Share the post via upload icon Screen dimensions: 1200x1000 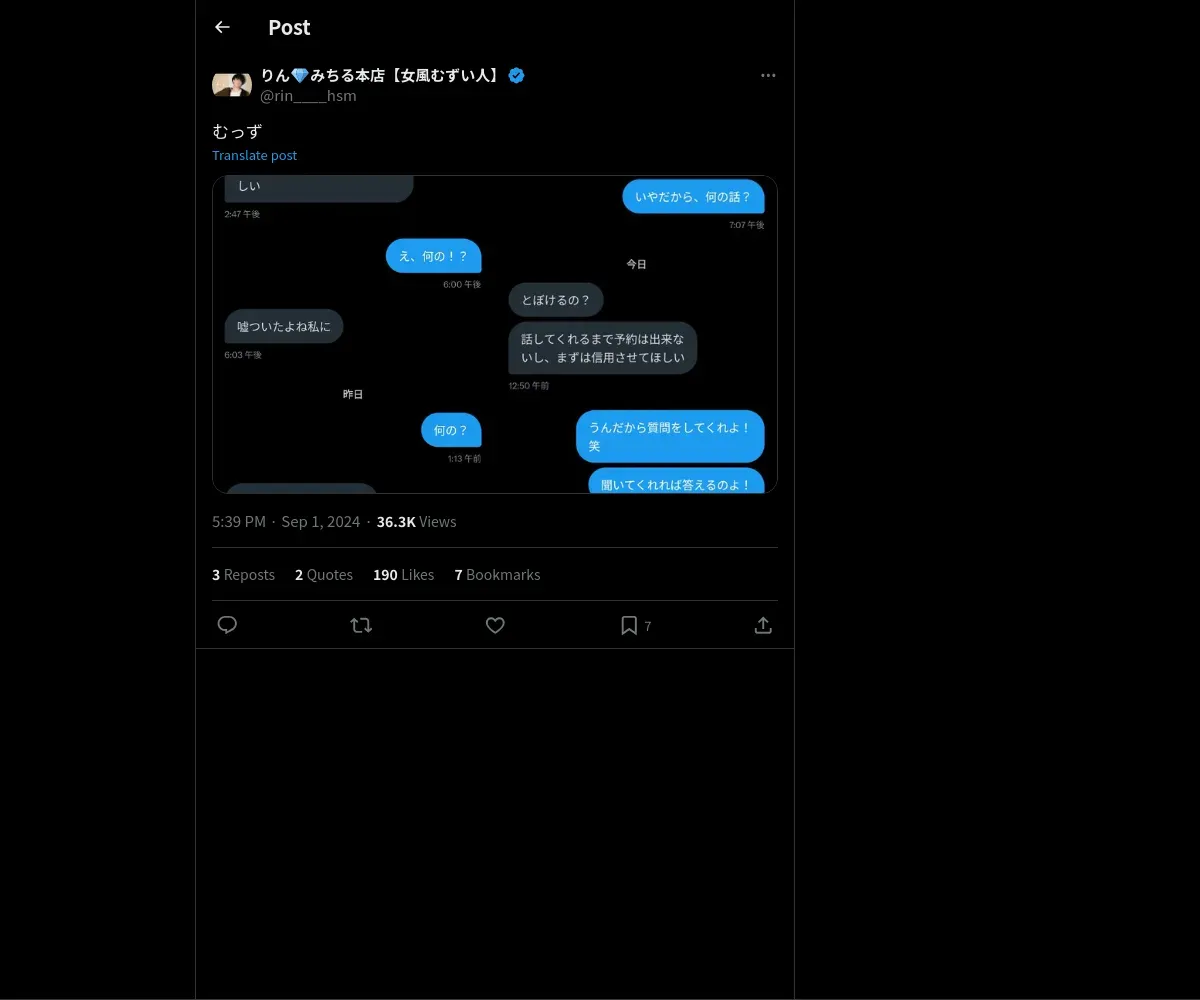click(x=763, y=625)
